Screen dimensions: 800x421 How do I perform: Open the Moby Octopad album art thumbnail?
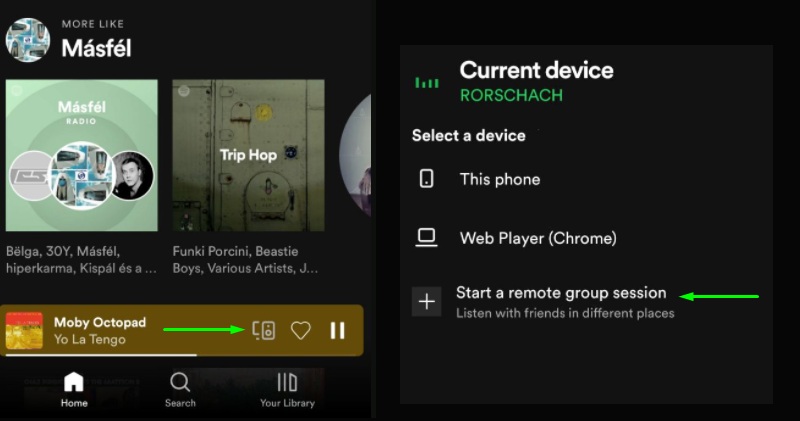click(x=24, y=331)
